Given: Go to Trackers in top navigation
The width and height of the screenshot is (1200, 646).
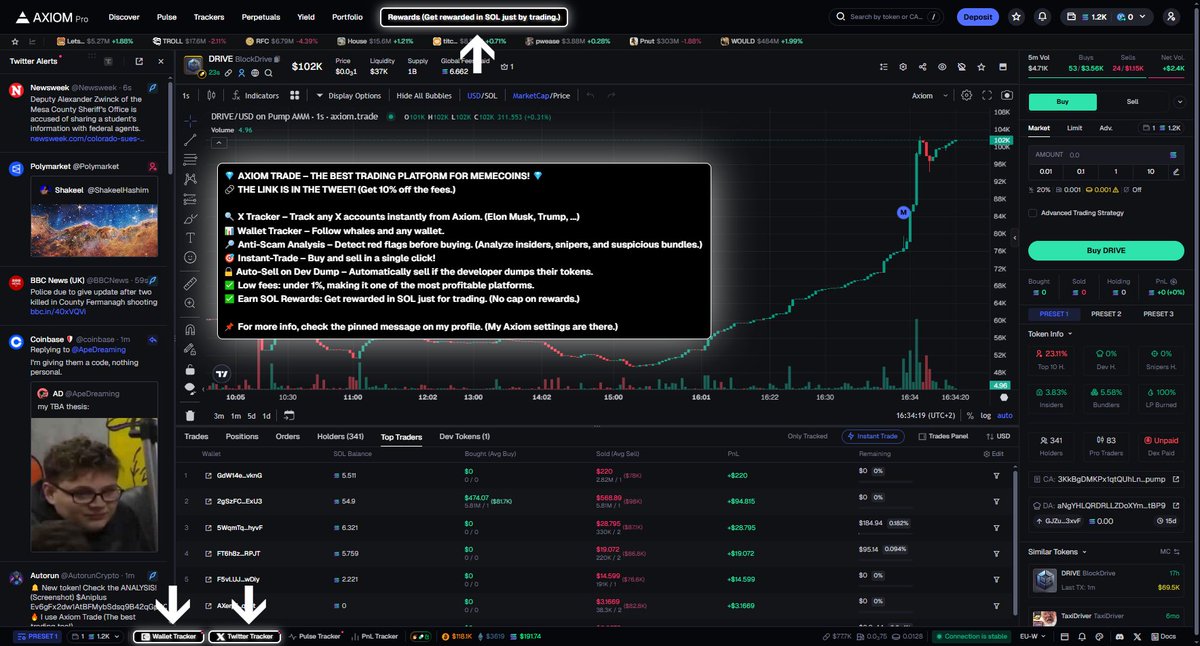Looking at the screenshot, I should point(209,17).
